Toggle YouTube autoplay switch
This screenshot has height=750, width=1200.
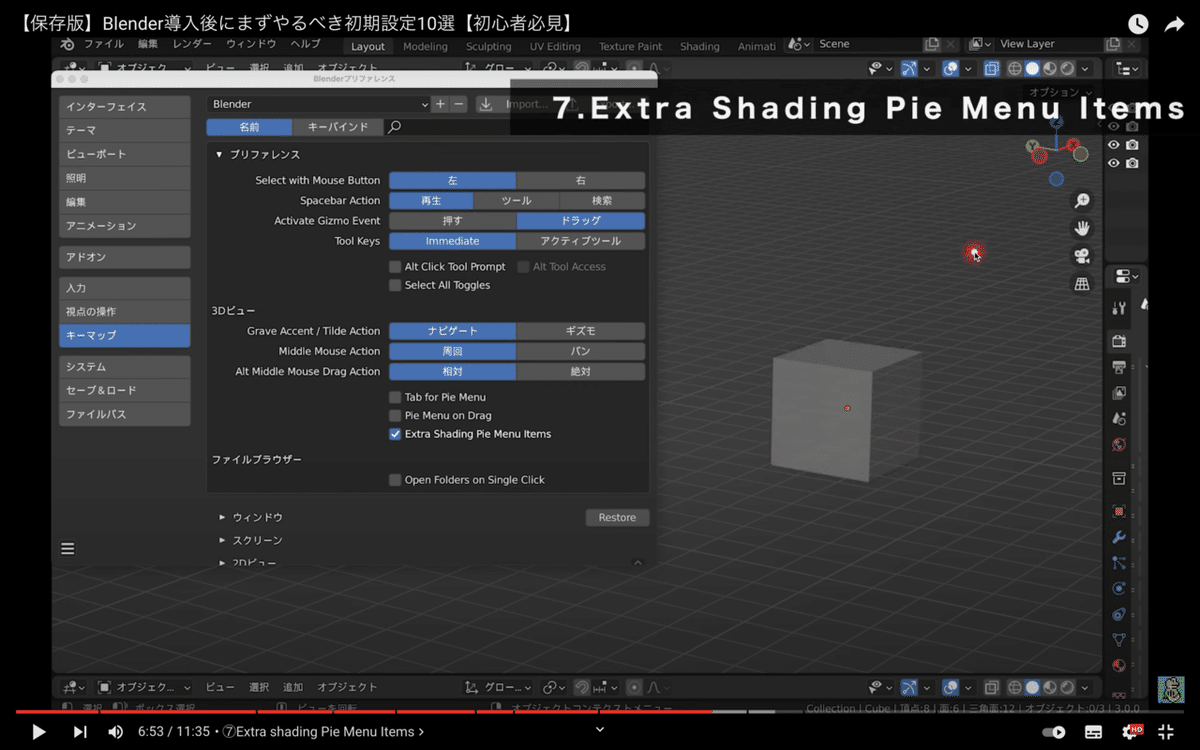point(1054,731)
